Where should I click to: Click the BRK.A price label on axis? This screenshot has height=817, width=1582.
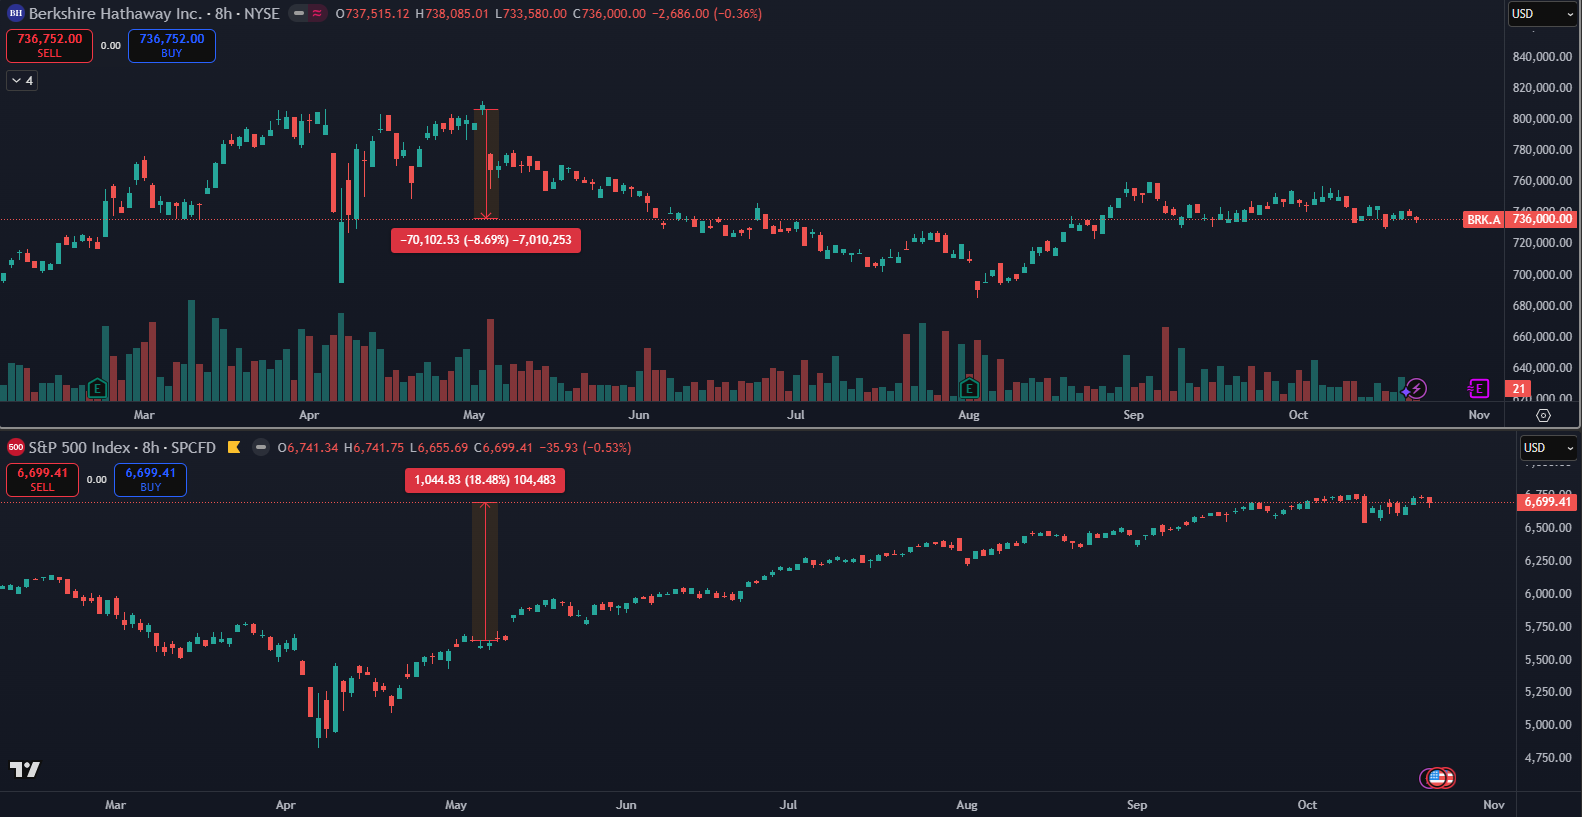[x=1483, y=220]
